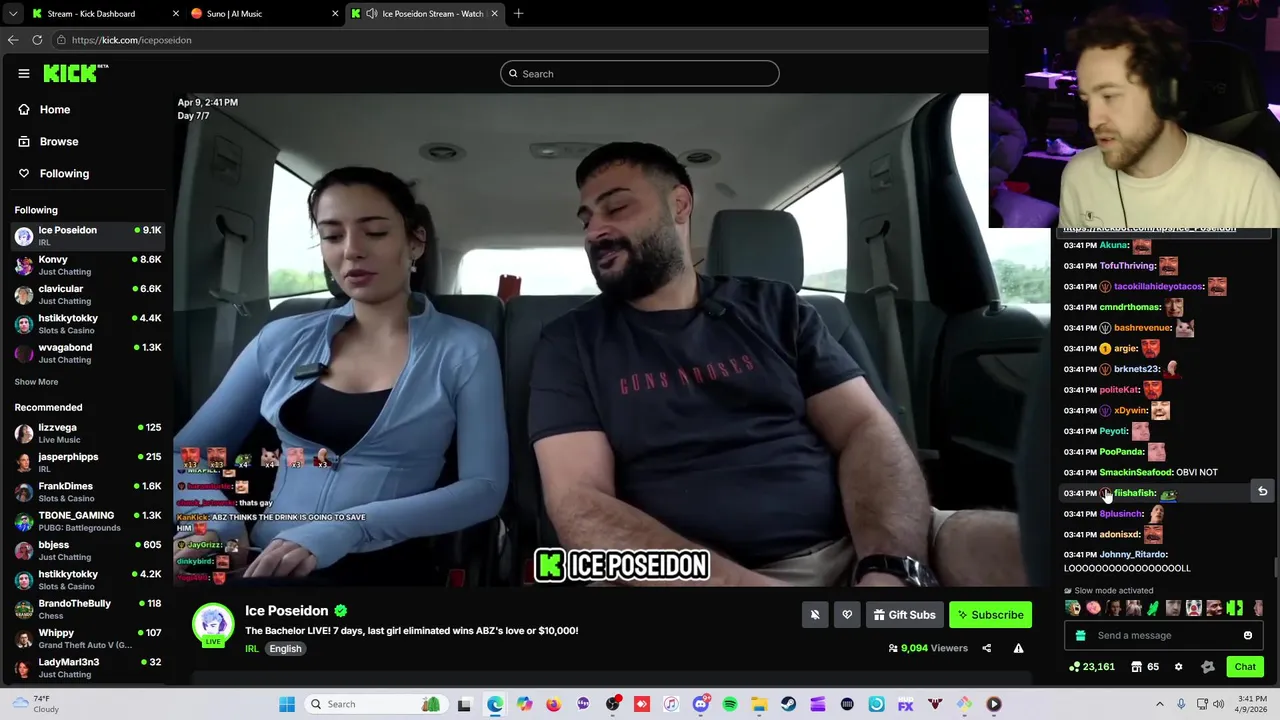Open the hamburger sidebar menu
Screen dimensions: 1280x720
point(23,73)
